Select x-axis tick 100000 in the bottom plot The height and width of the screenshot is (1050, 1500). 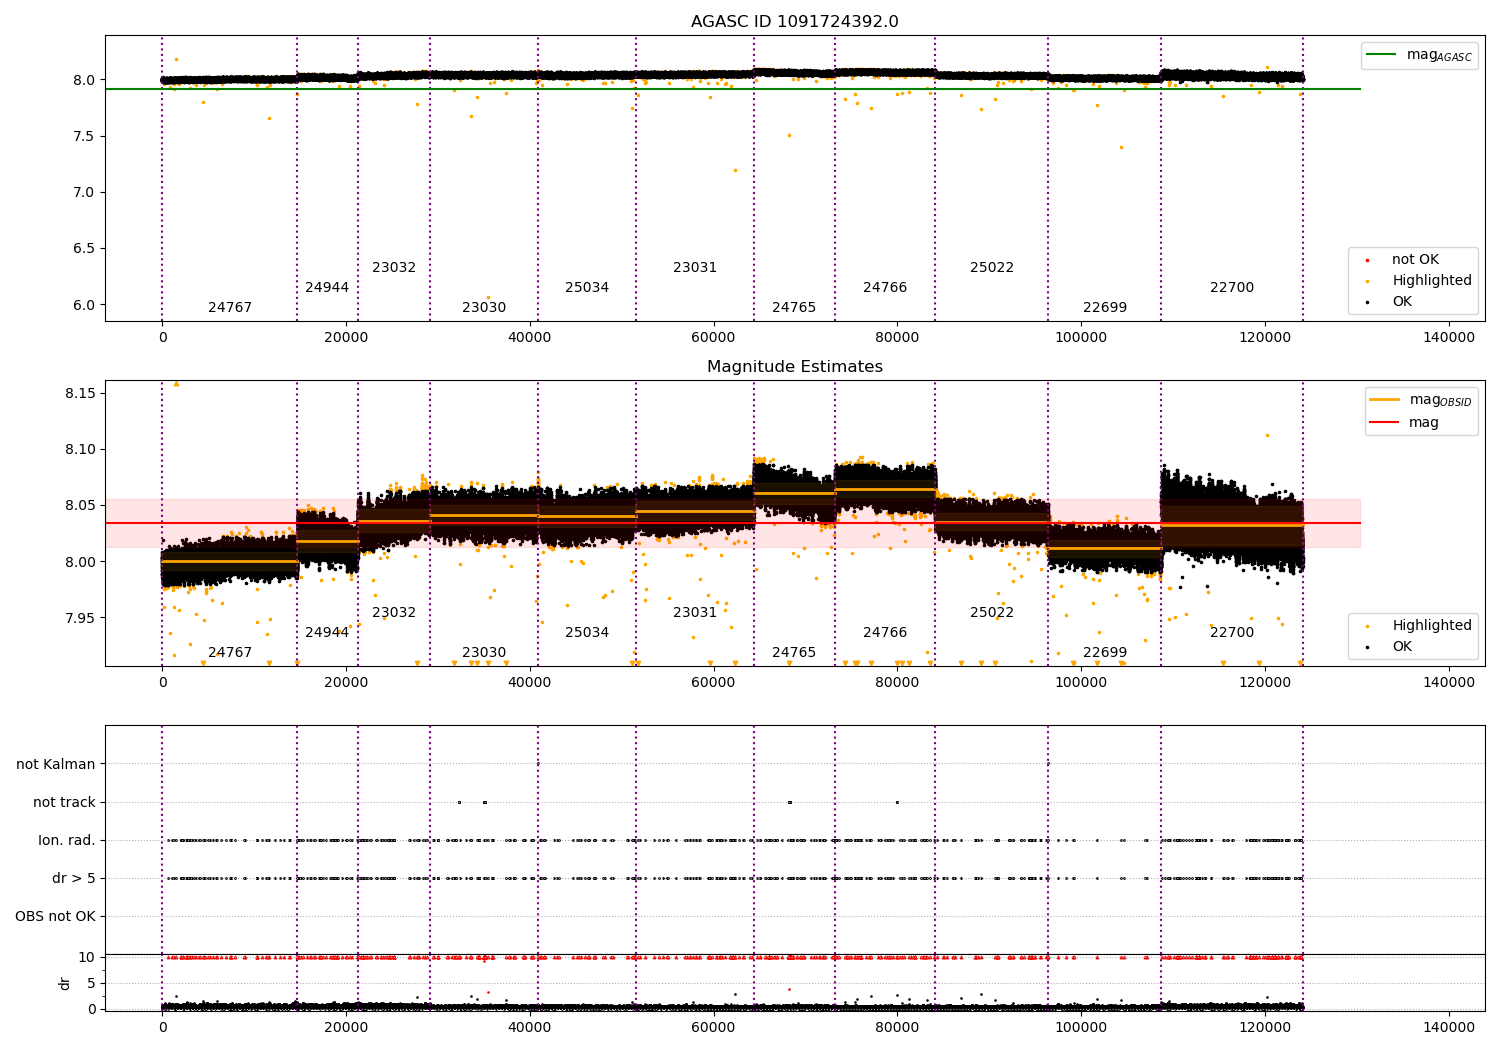tap(1081, 1028)
